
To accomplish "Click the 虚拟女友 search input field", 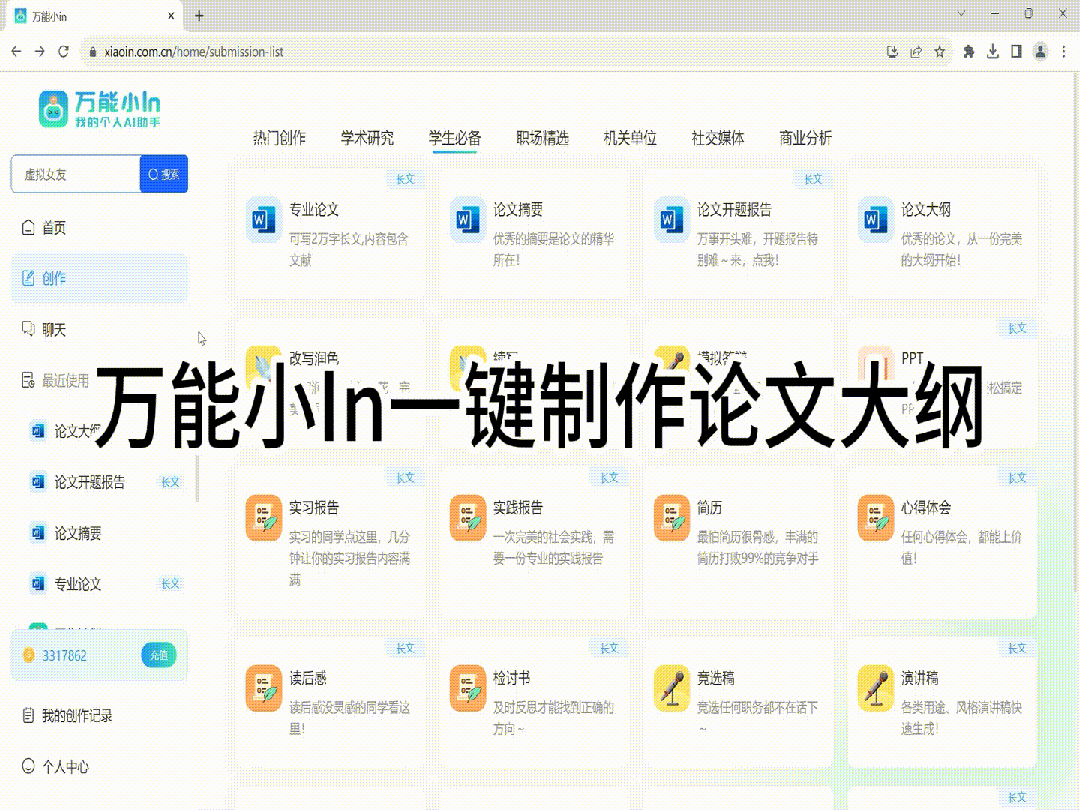I will [75, 174].
